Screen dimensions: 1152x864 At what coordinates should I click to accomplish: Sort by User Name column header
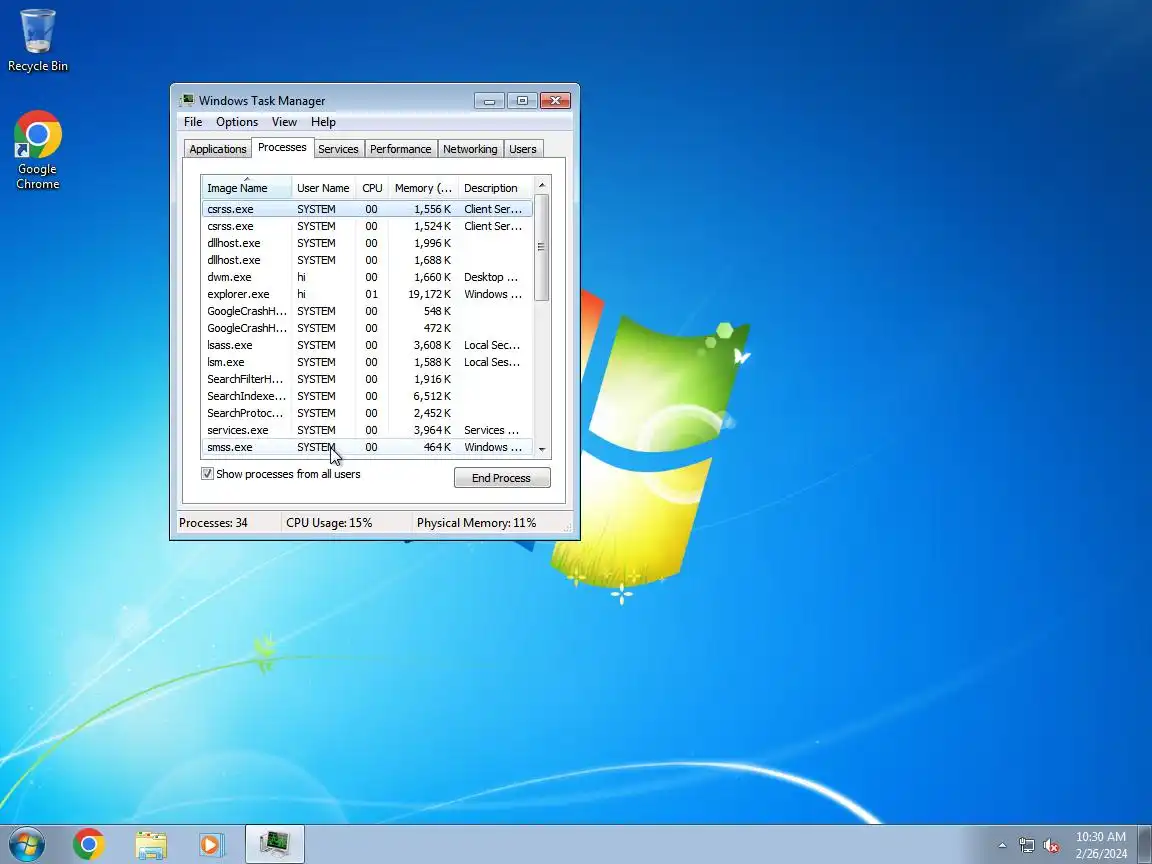(323, 188)
